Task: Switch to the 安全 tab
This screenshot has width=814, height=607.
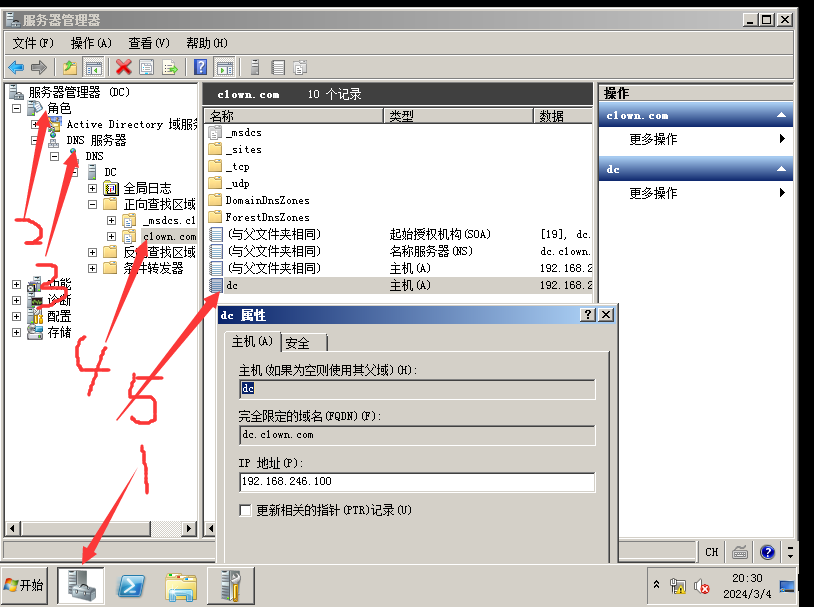Action: click(297, 342)
